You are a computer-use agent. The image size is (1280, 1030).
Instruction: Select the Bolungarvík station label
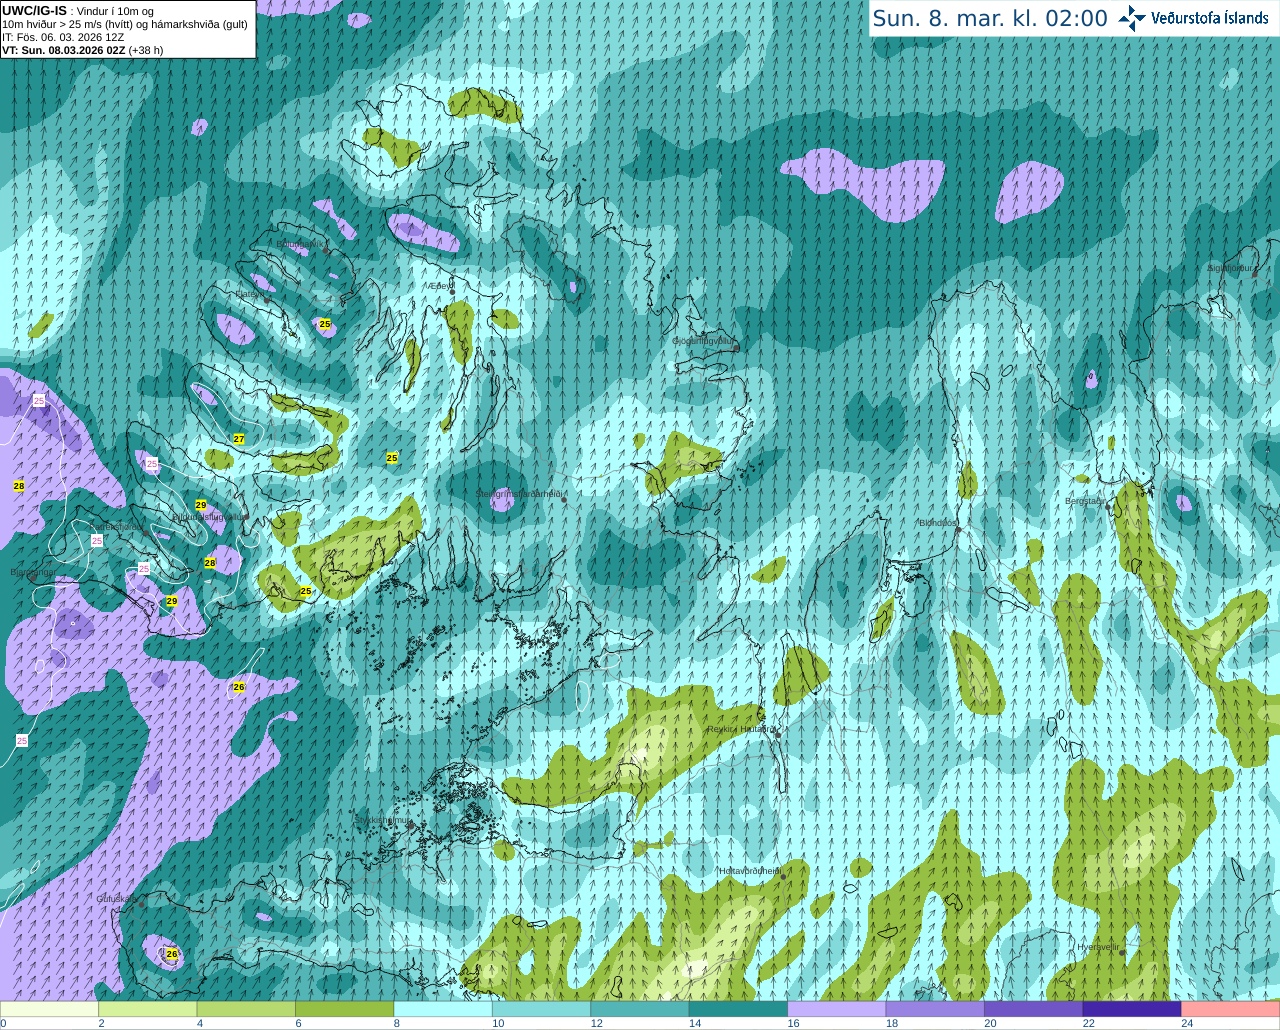coord(300,243)
